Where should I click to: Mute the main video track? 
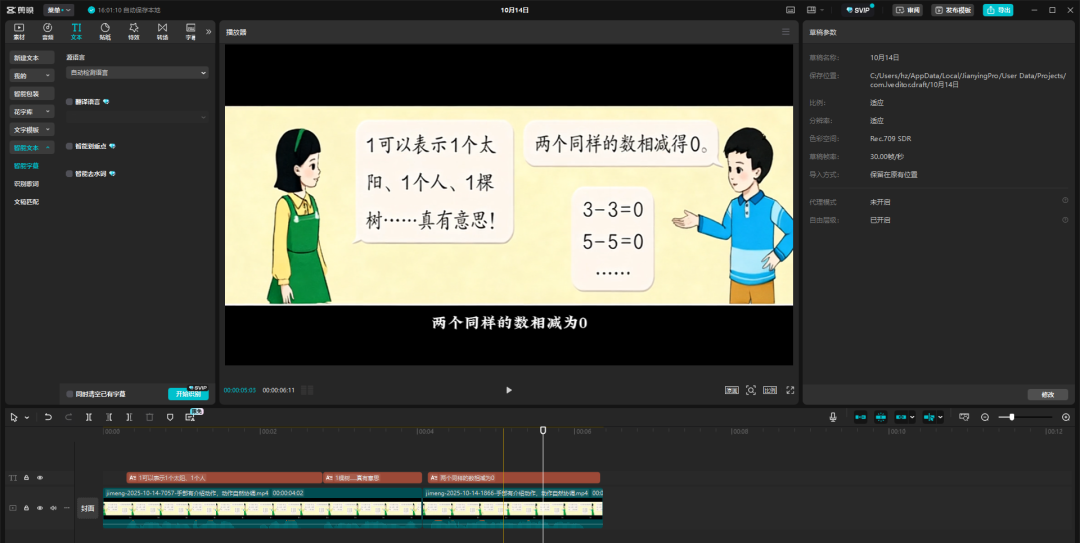pos(53,508)
